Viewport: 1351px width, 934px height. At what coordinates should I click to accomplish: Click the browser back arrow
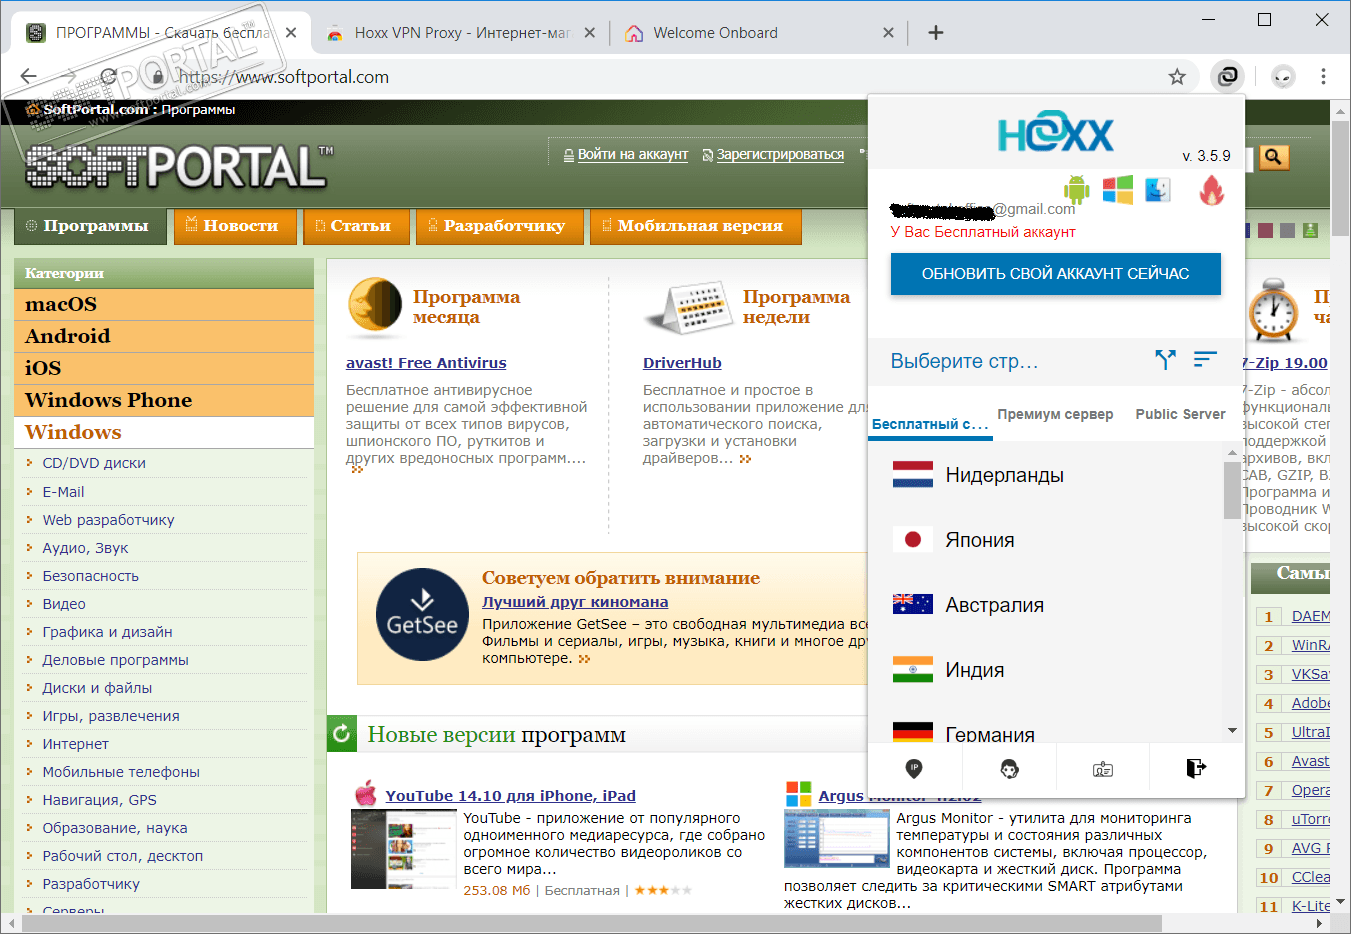(x=29, y=76)
